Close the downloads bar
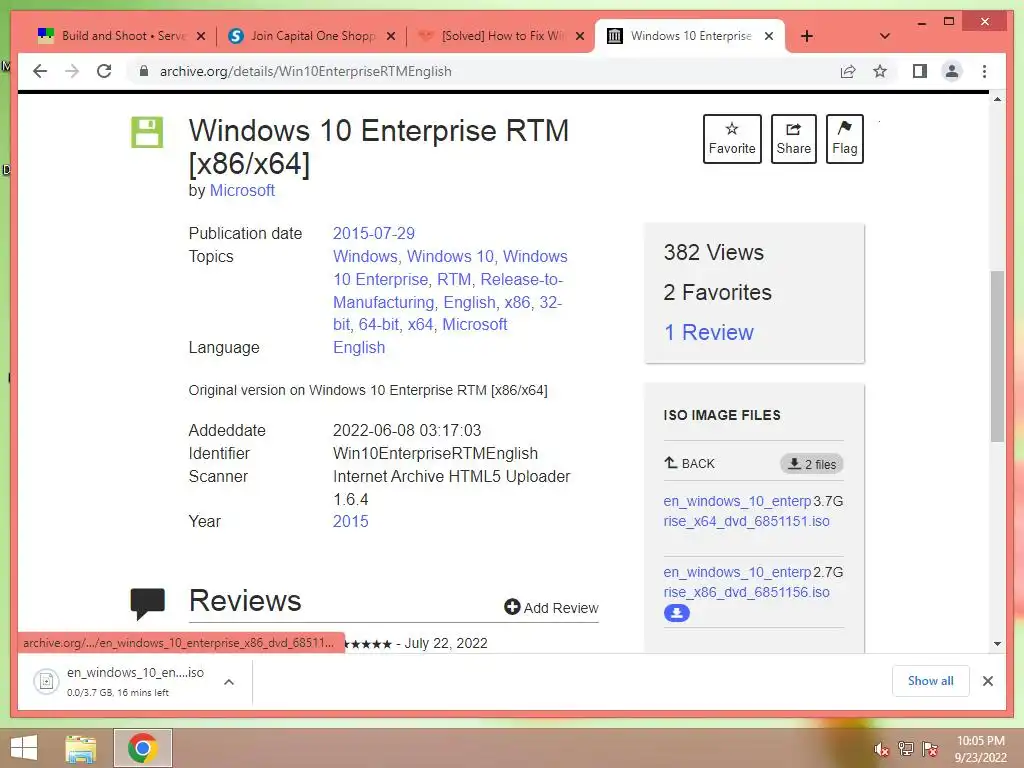Screen dimensions: 1024x768 click(x=987, y=681)
